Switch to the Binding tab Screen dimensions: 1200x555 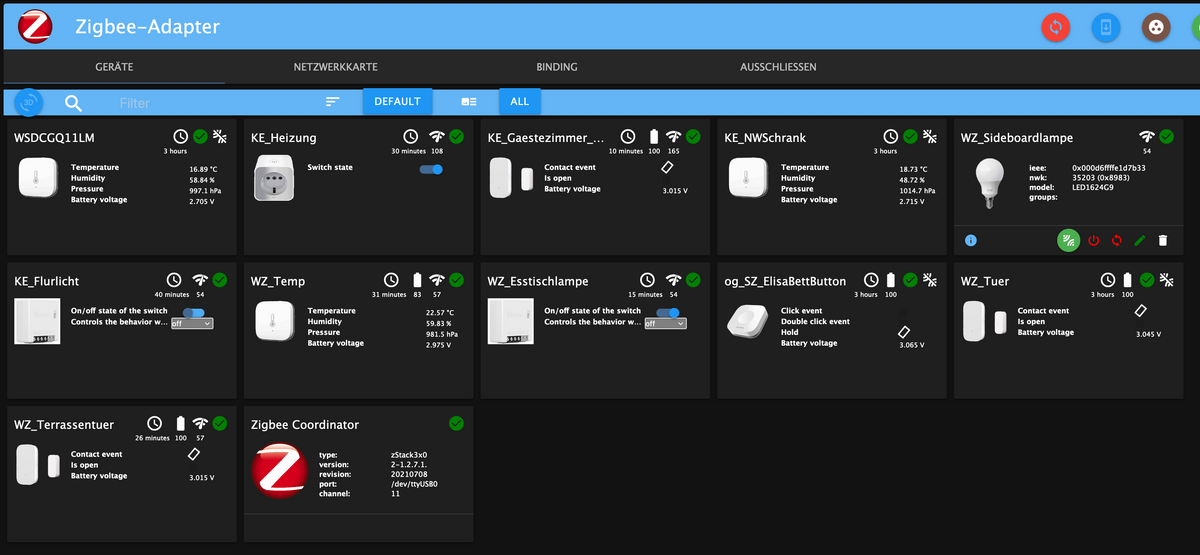click(557, 67)
